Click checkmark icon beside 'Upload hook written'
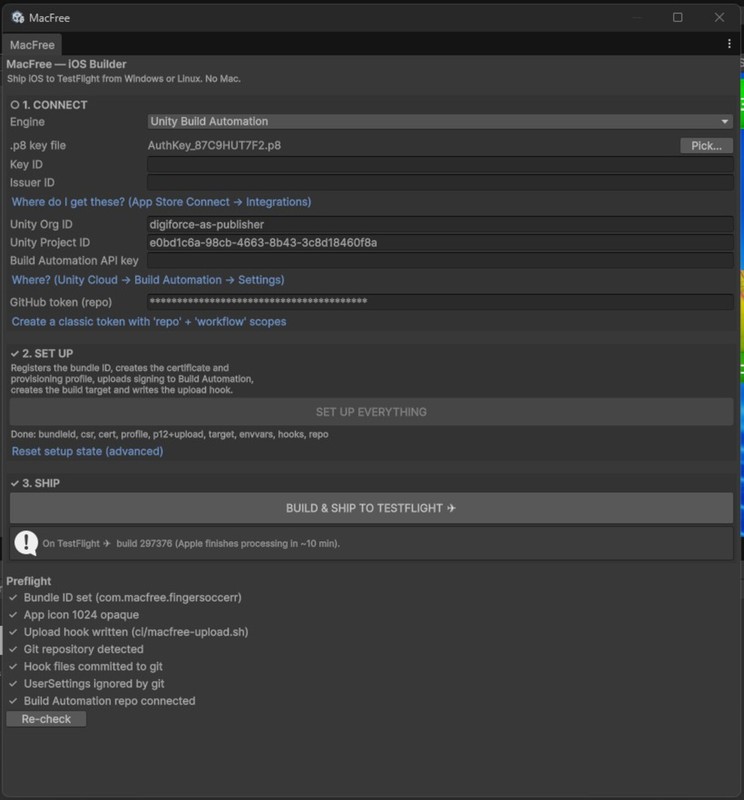The width and height of the screenshot is (744, 800). click(13, 632)
